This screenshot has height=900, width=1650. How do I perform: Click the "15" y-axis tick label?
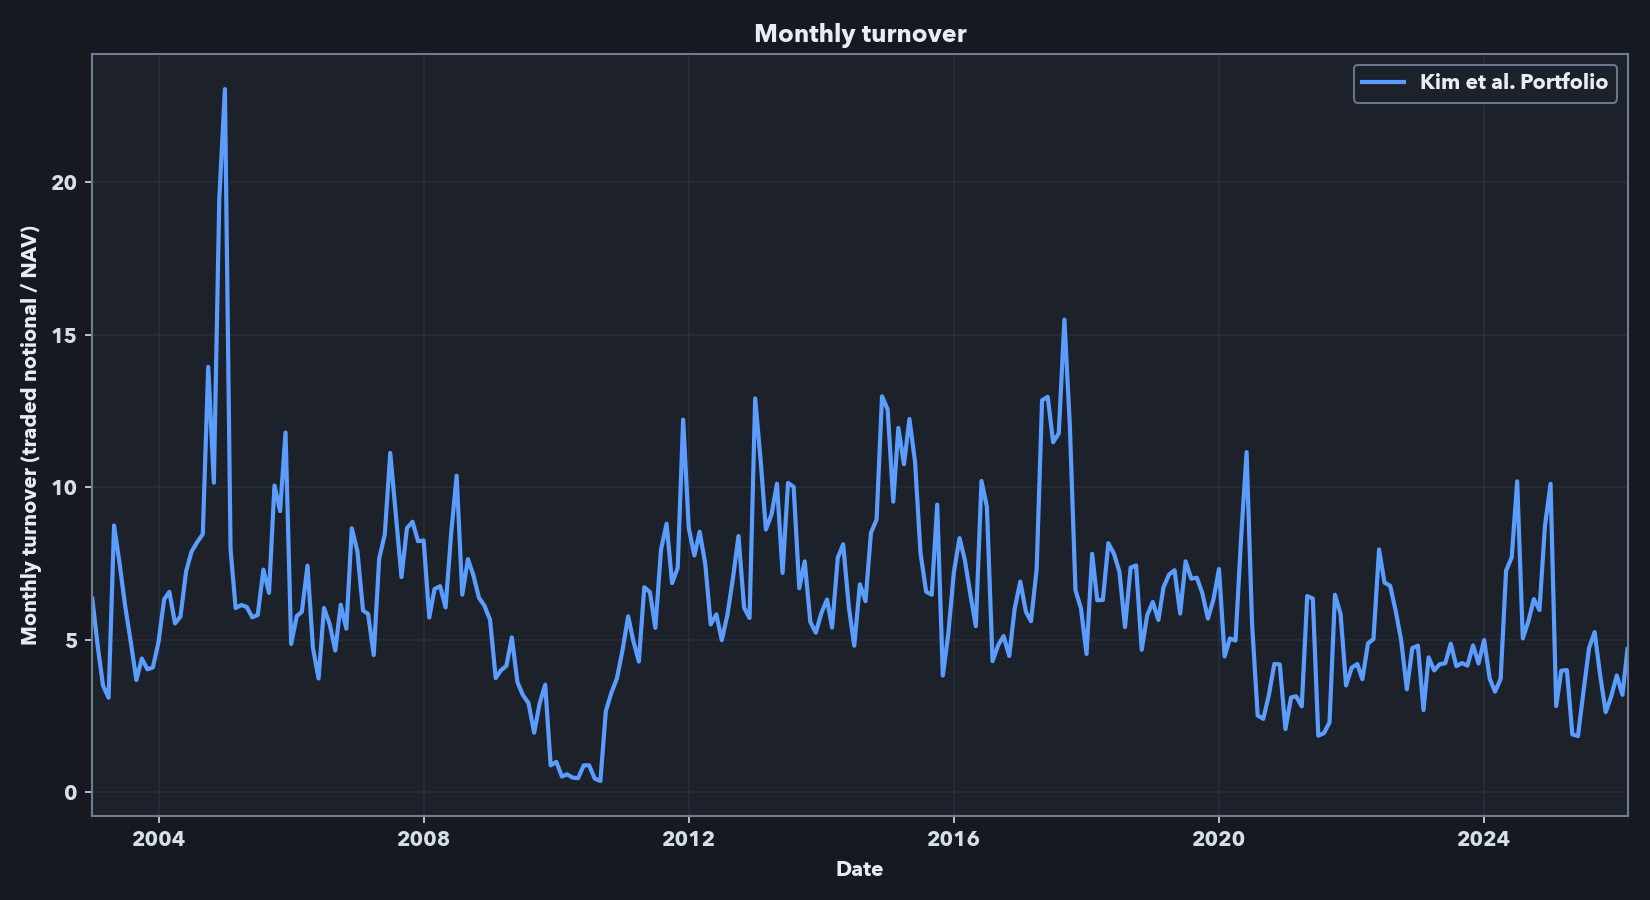coord(66,337)
